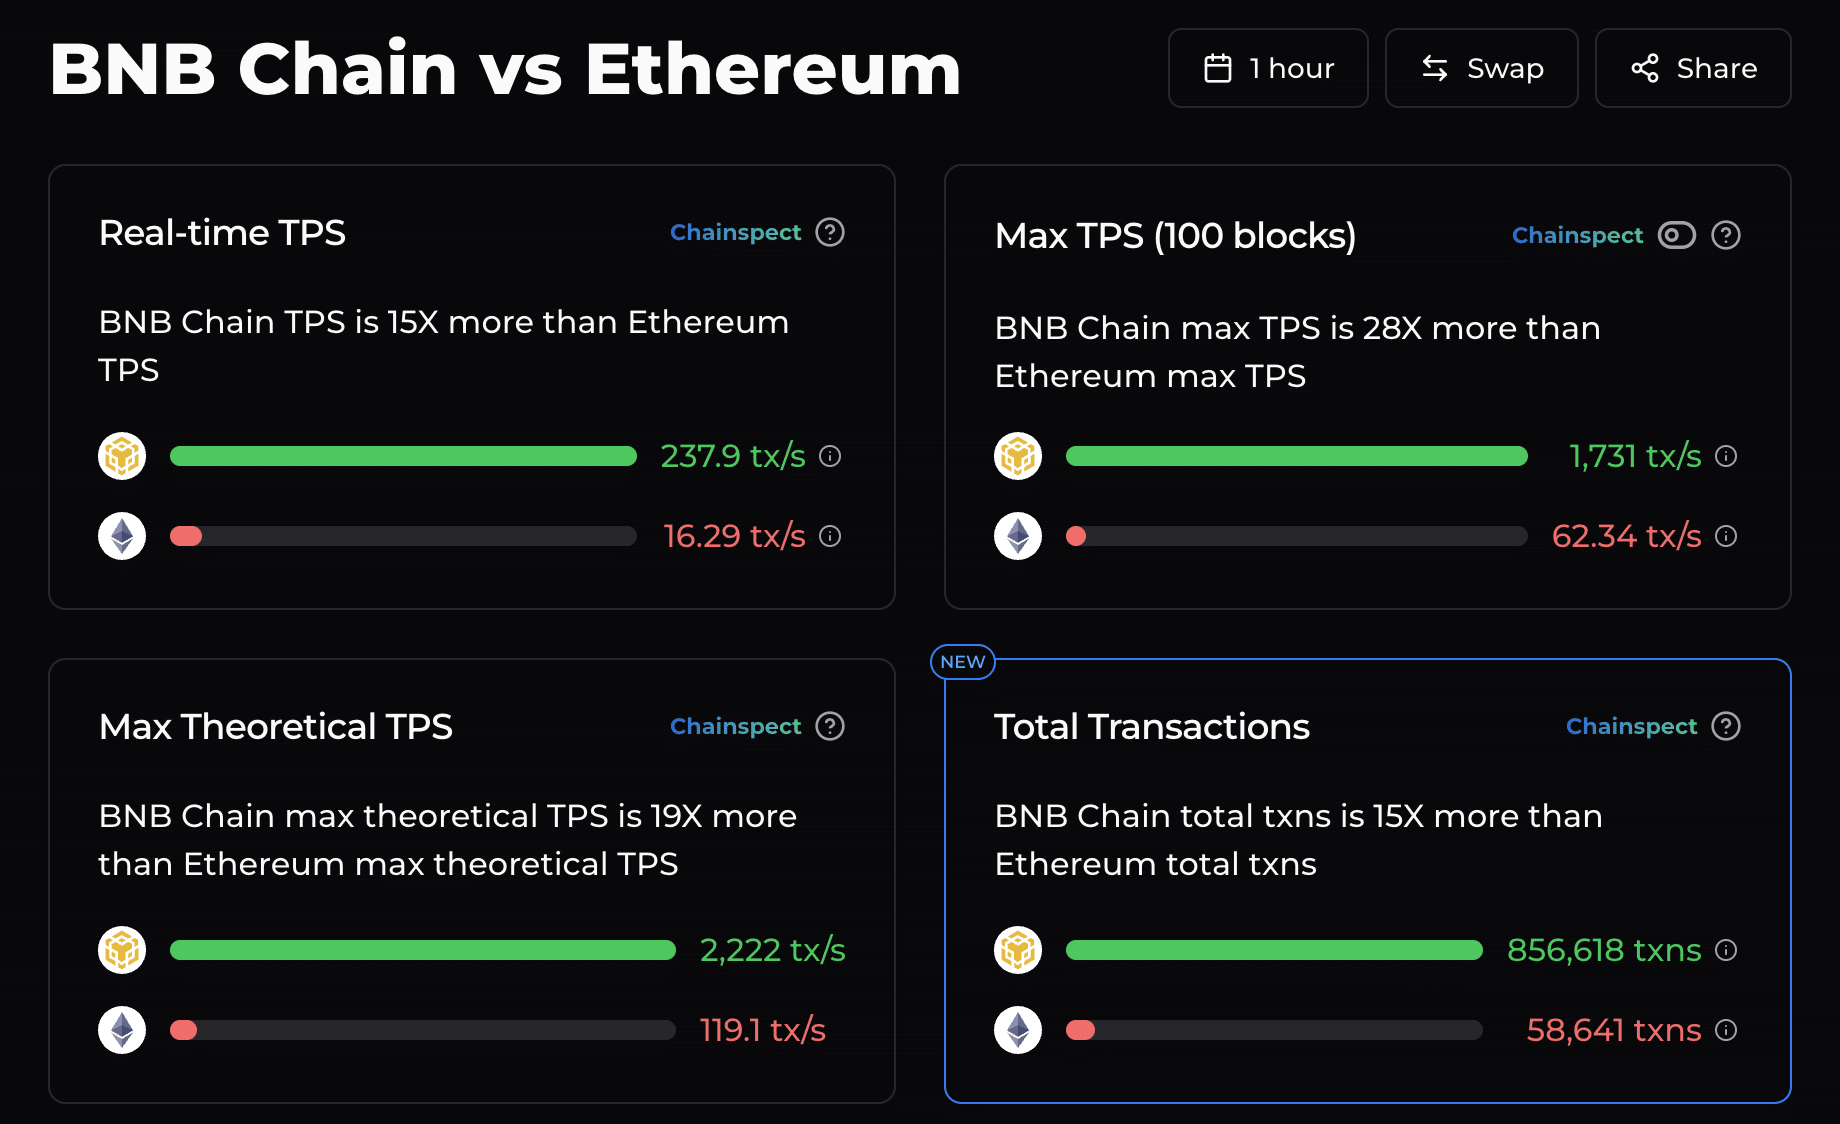
Task: Click info icon beside 16.29 tx/s
Action: (x=830, y=536)
